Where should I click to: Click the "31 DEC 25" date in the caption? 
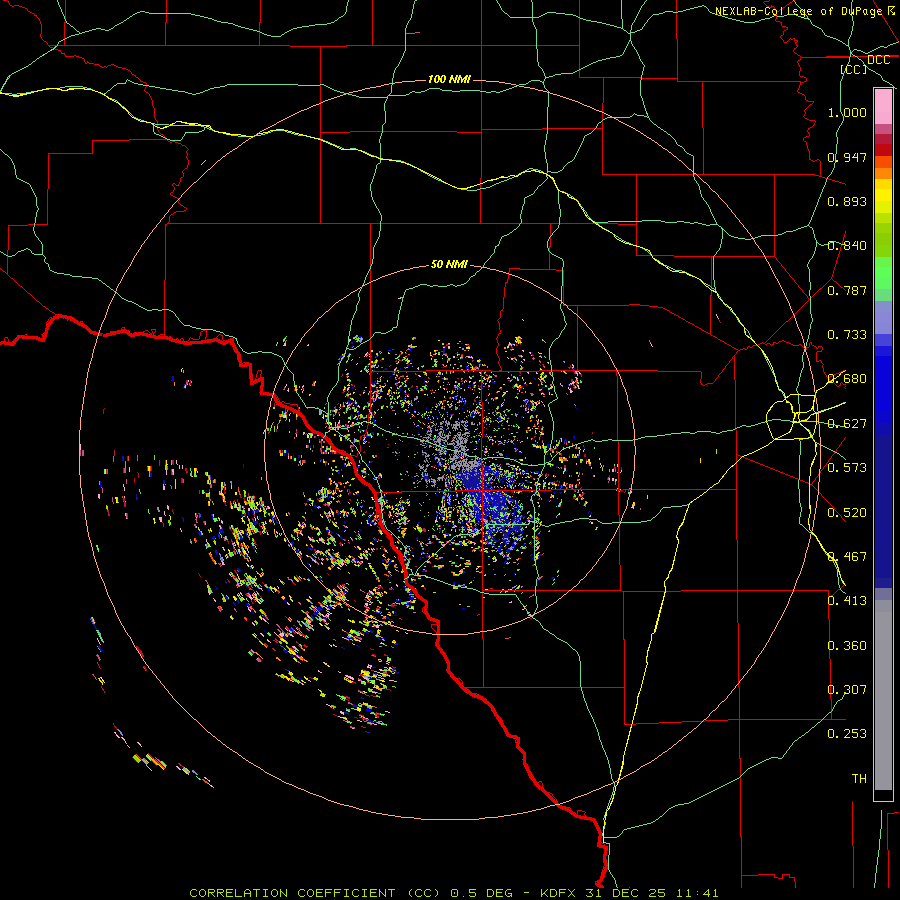click(x=625, y=893)
